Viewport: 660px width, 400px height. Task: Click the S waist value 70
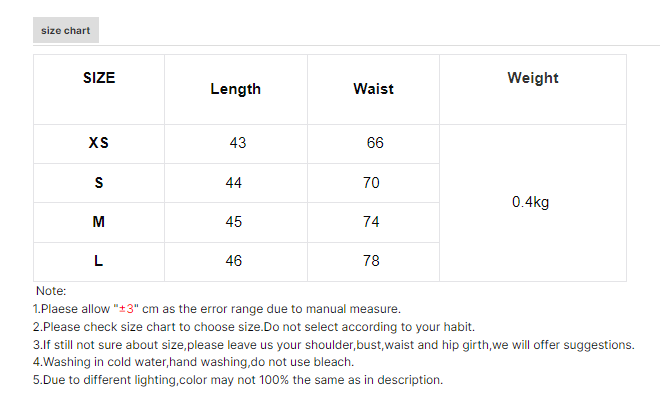point(371,183)
